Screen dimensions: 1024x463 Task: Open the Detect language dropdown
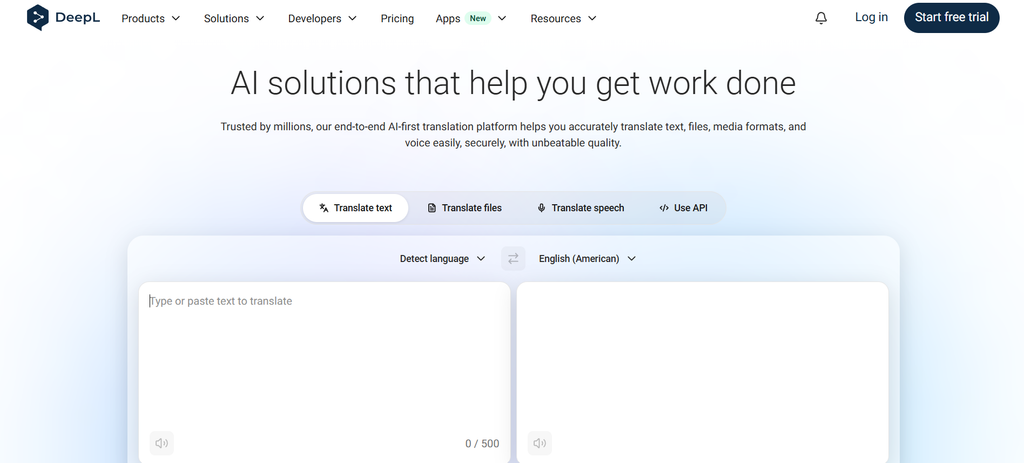(x=443, y=259)
